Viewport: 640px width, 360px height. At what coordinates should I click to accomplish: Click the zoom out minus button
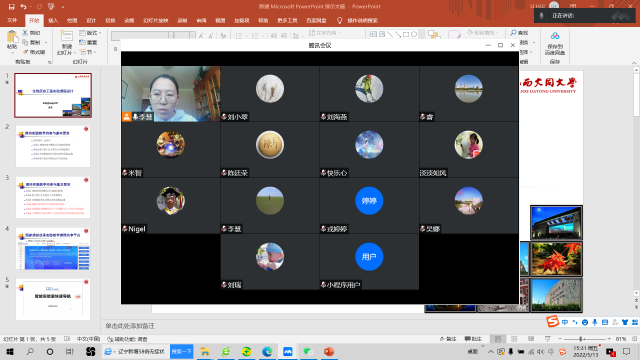point(560,339)
